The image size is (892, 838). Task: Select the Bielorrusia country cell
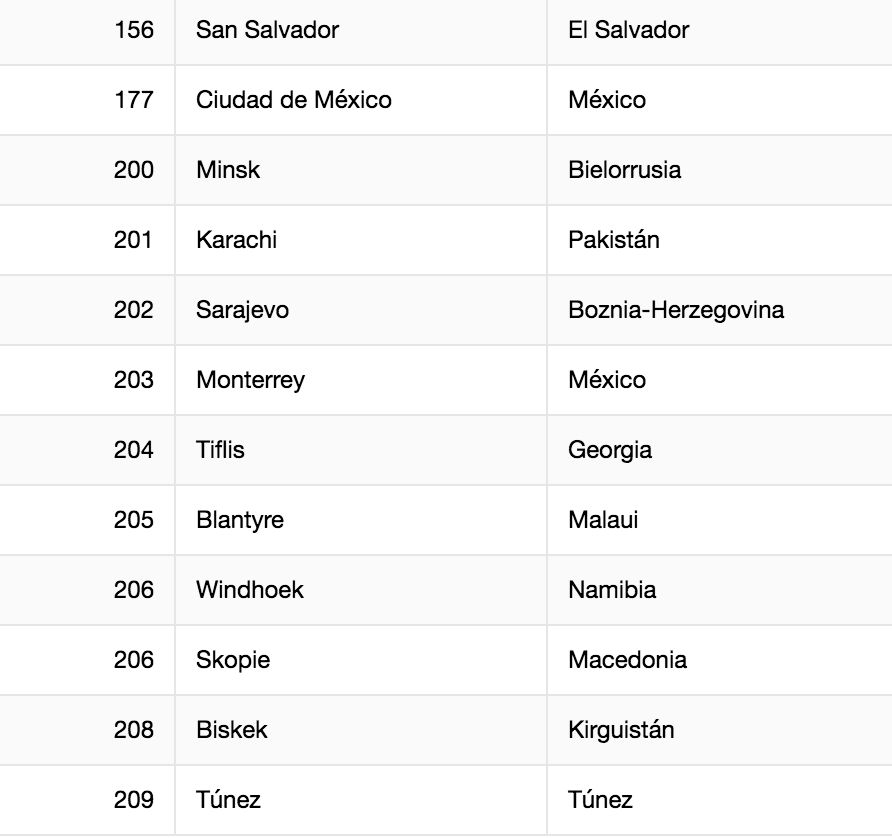pos(624,170)
